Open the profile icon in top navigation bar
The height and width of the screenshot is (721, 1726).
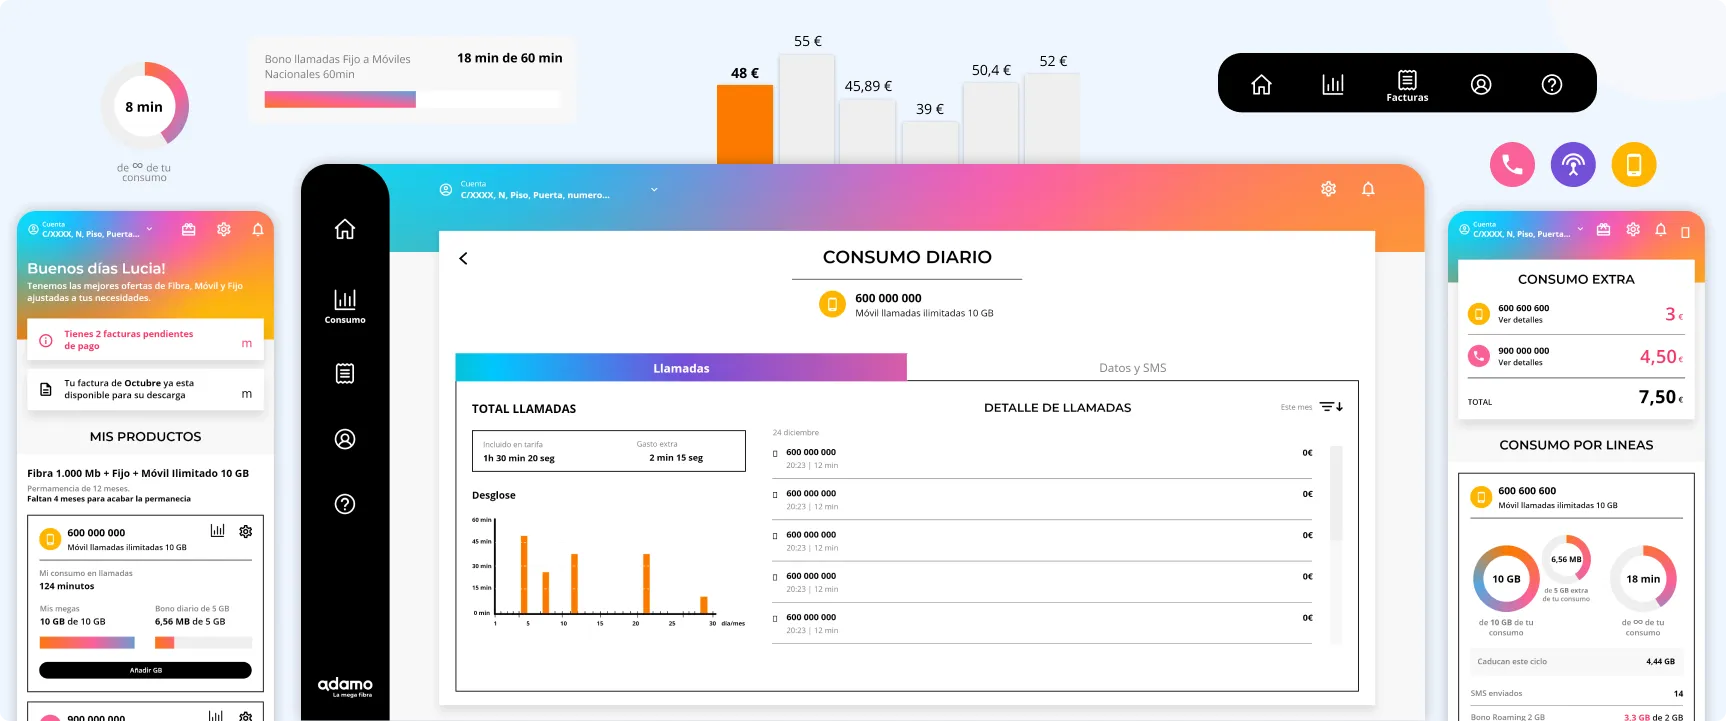1481,85
